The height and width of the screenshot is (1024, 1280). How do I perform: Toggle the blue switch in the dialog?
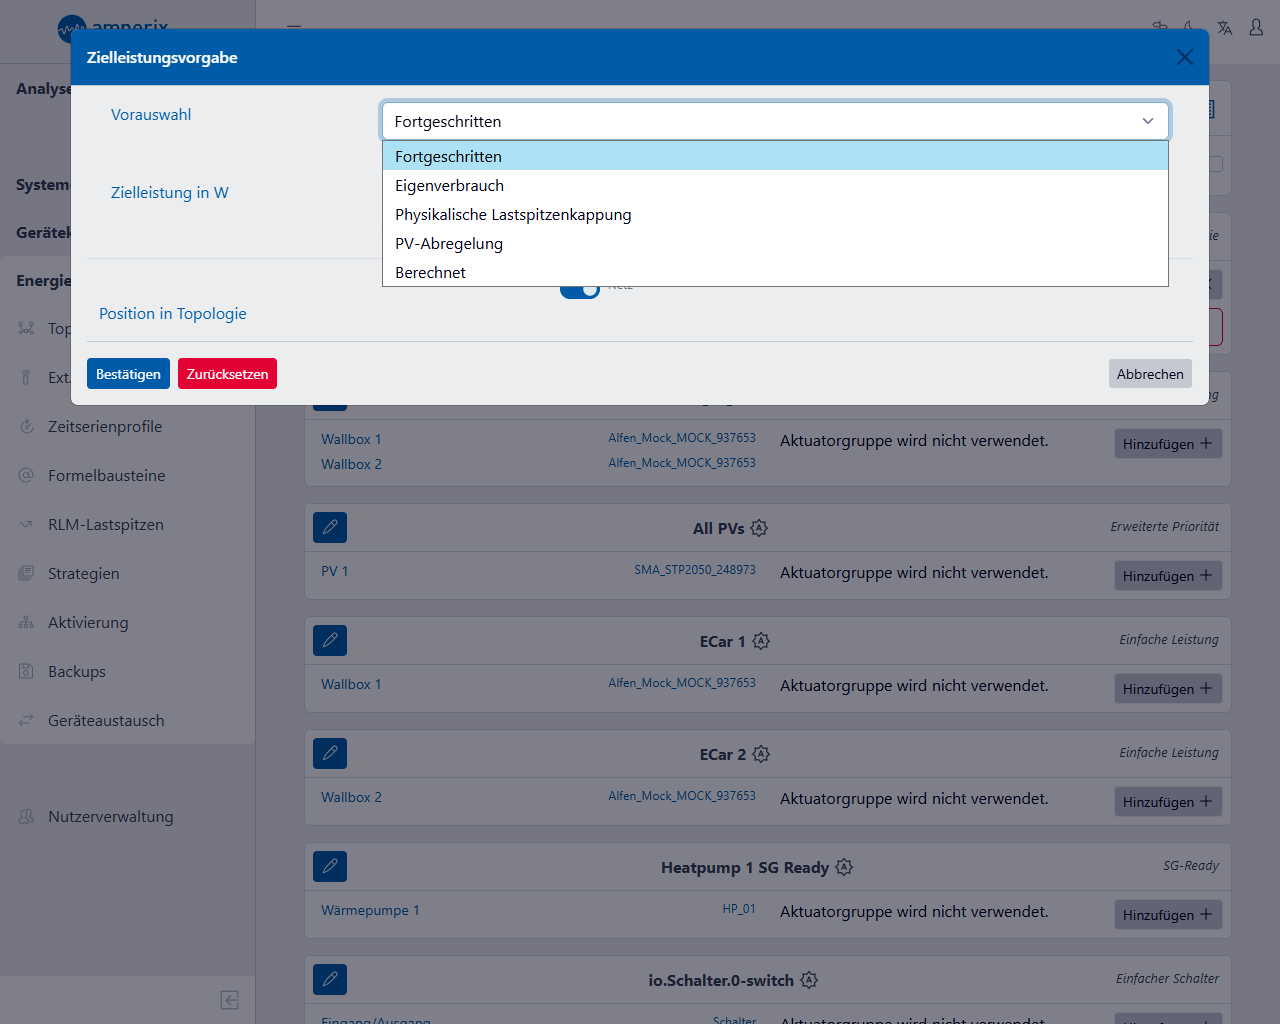580,290
